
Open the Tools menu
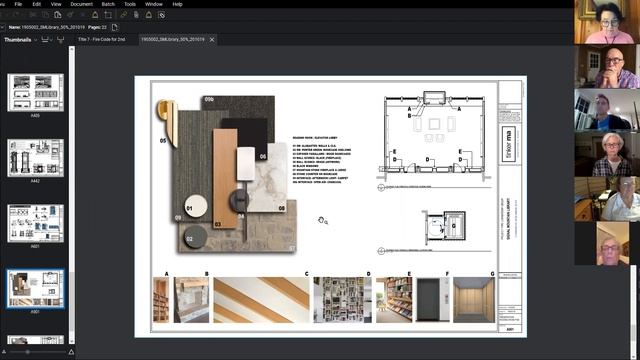click(130, 4)
